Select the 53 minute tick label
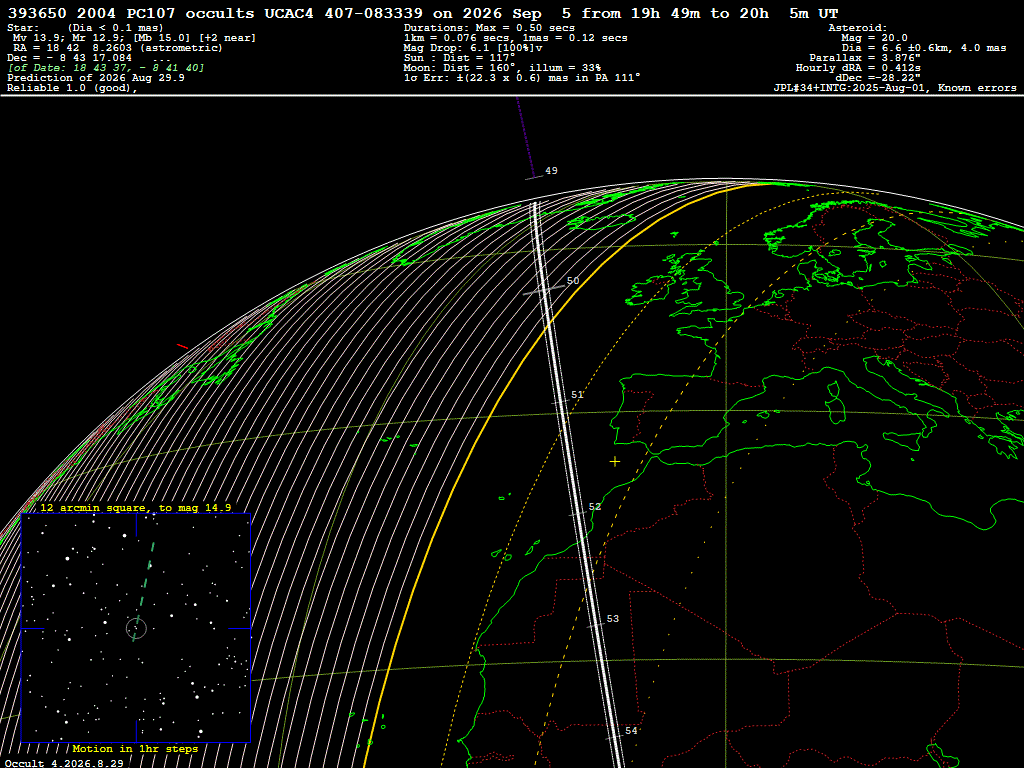The width and height of the screenshot is (1024, 768). [613, 618]
